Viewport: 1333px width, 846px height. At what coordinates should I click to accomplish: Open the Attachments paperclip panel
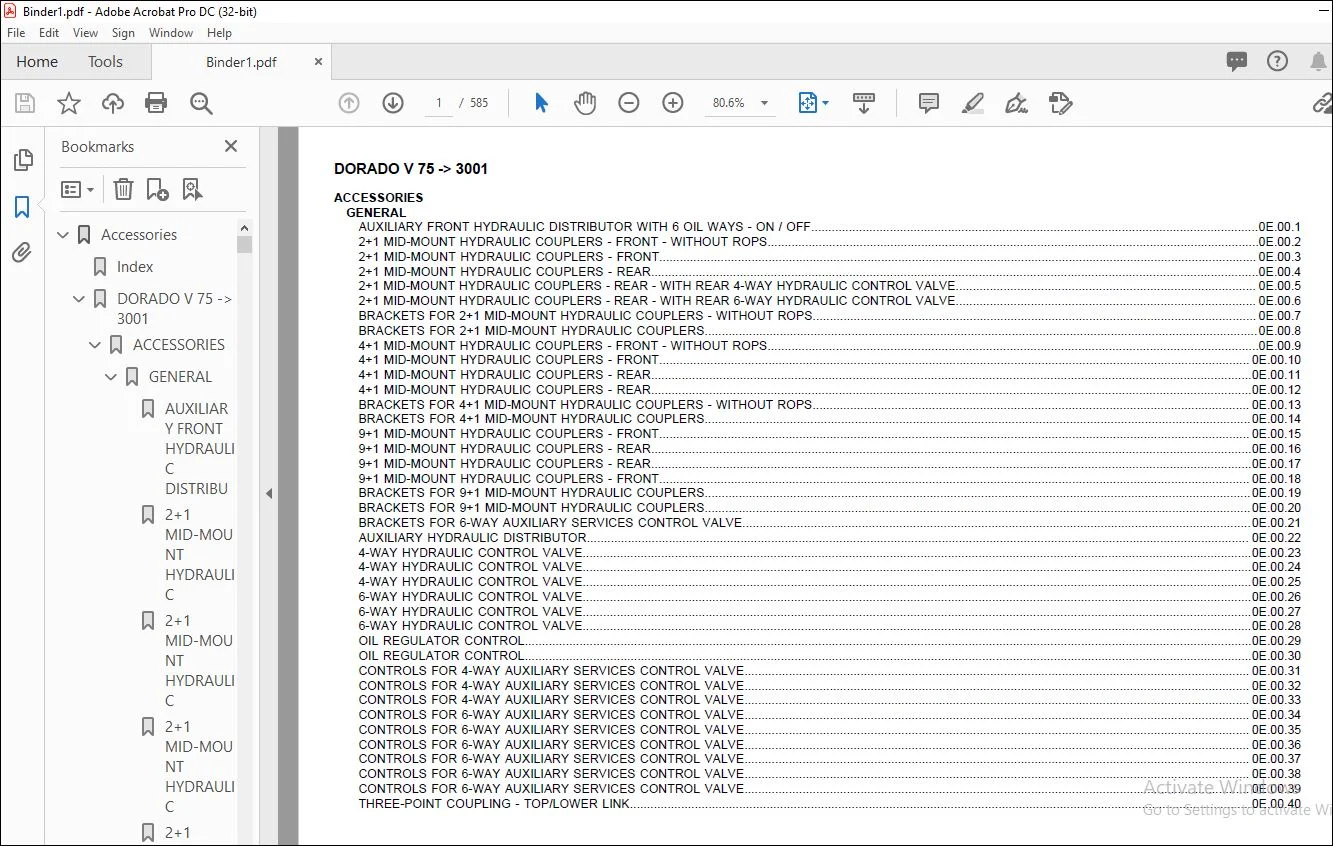point(22,253)
